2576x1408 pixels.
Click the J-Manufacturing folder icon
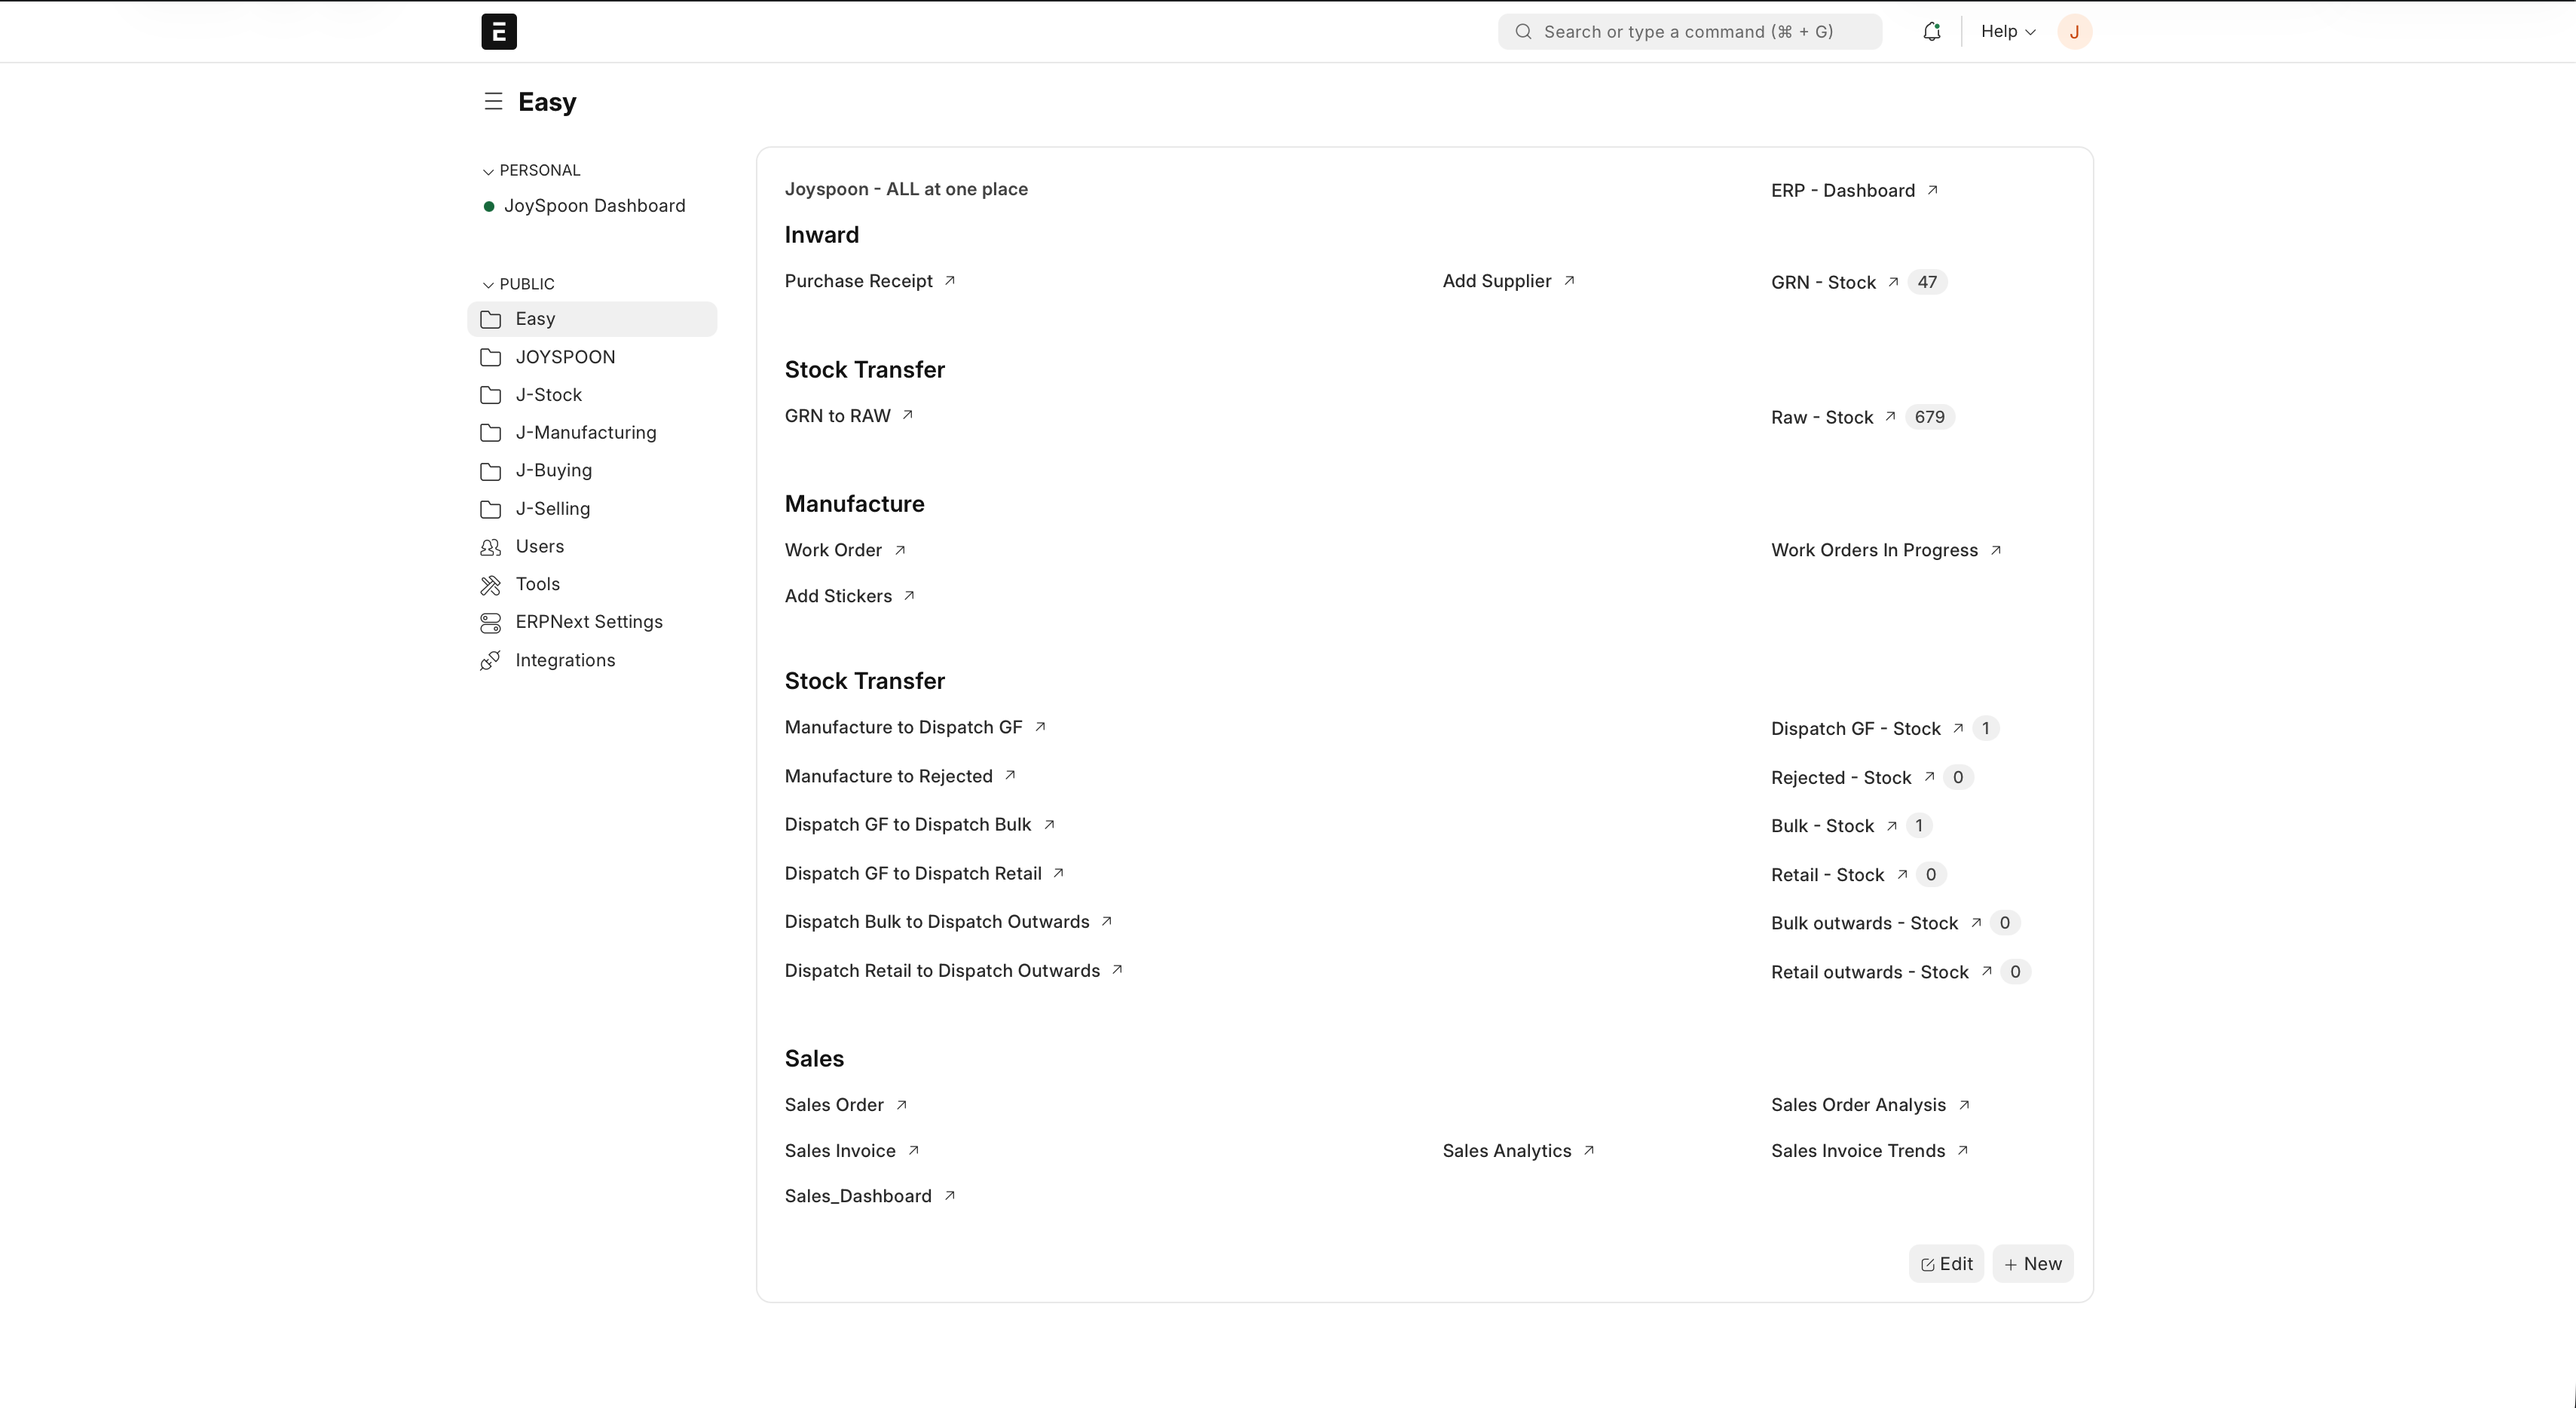(x=490, y=433)
